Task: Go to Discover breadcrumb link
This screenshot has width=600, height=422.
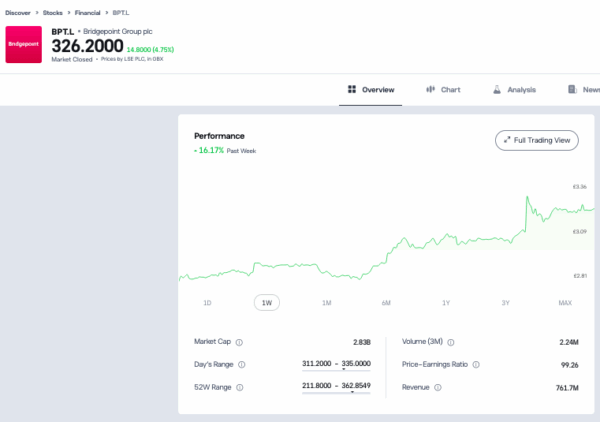Action: point(18,13)
